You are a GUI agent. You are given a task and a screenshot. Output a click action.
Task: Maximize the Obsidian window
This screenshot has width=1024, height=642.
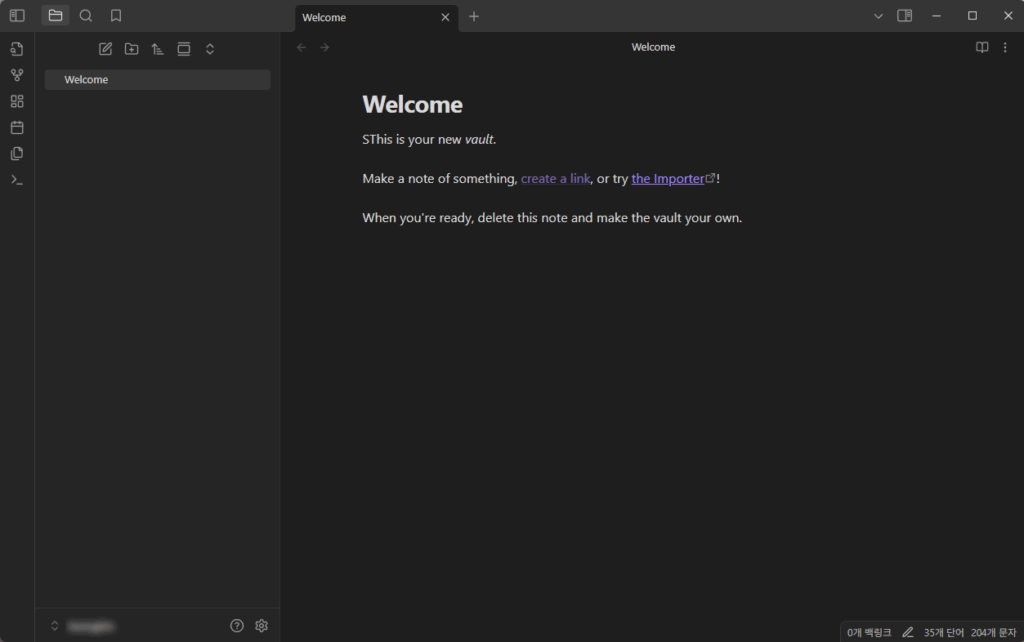click(x=972, y=16)
